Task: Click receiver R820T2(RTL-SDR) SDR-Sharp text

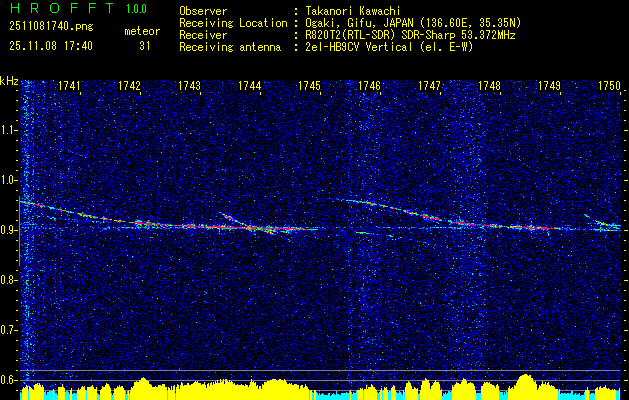Action: pyautogui.click(x=410, y=35)
